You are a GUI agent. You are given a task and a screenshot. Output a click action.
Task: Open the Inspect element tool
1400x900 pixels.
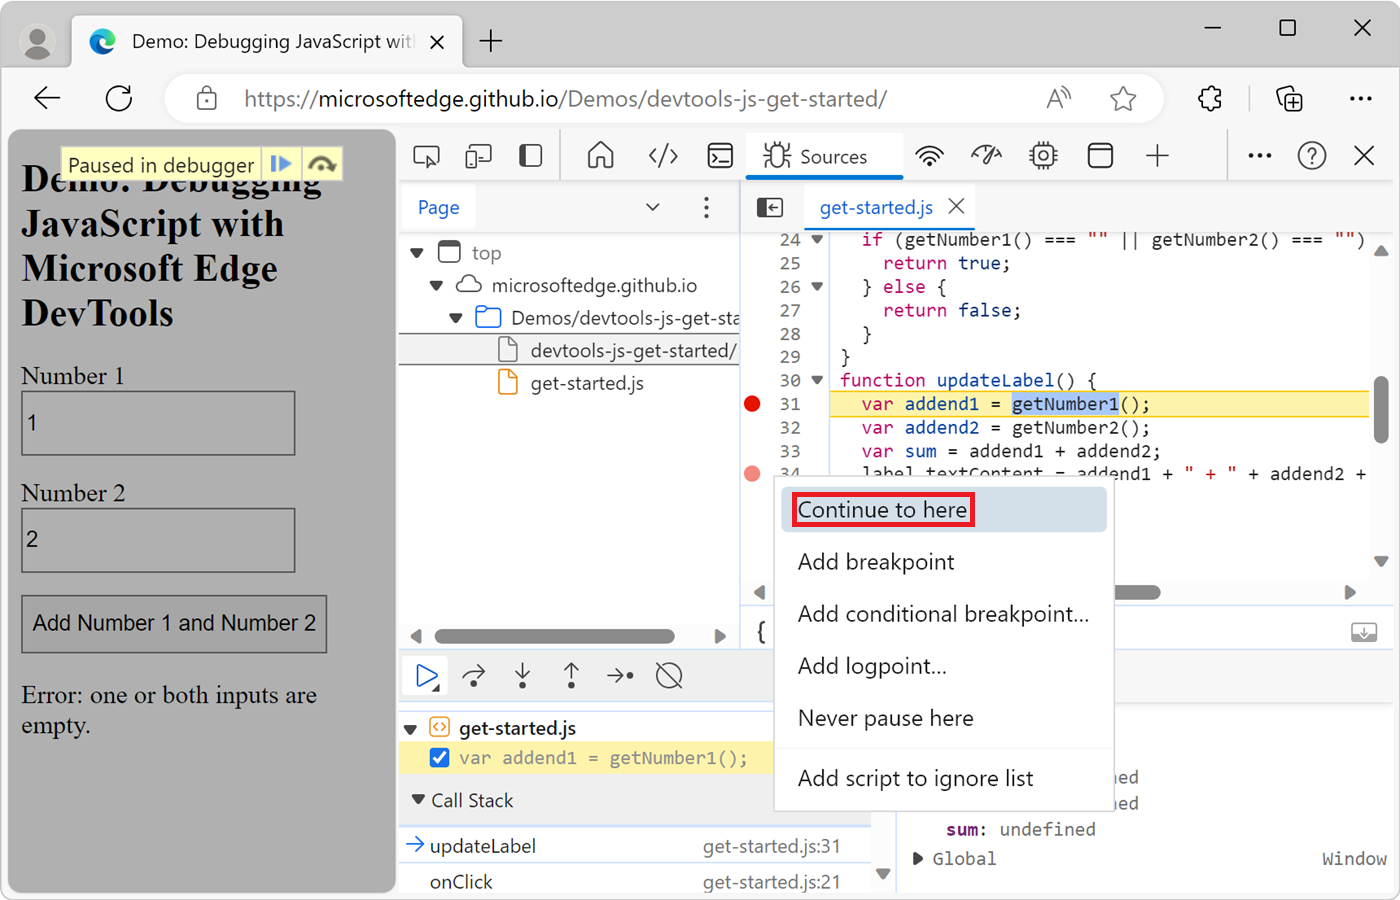[427, 156]
